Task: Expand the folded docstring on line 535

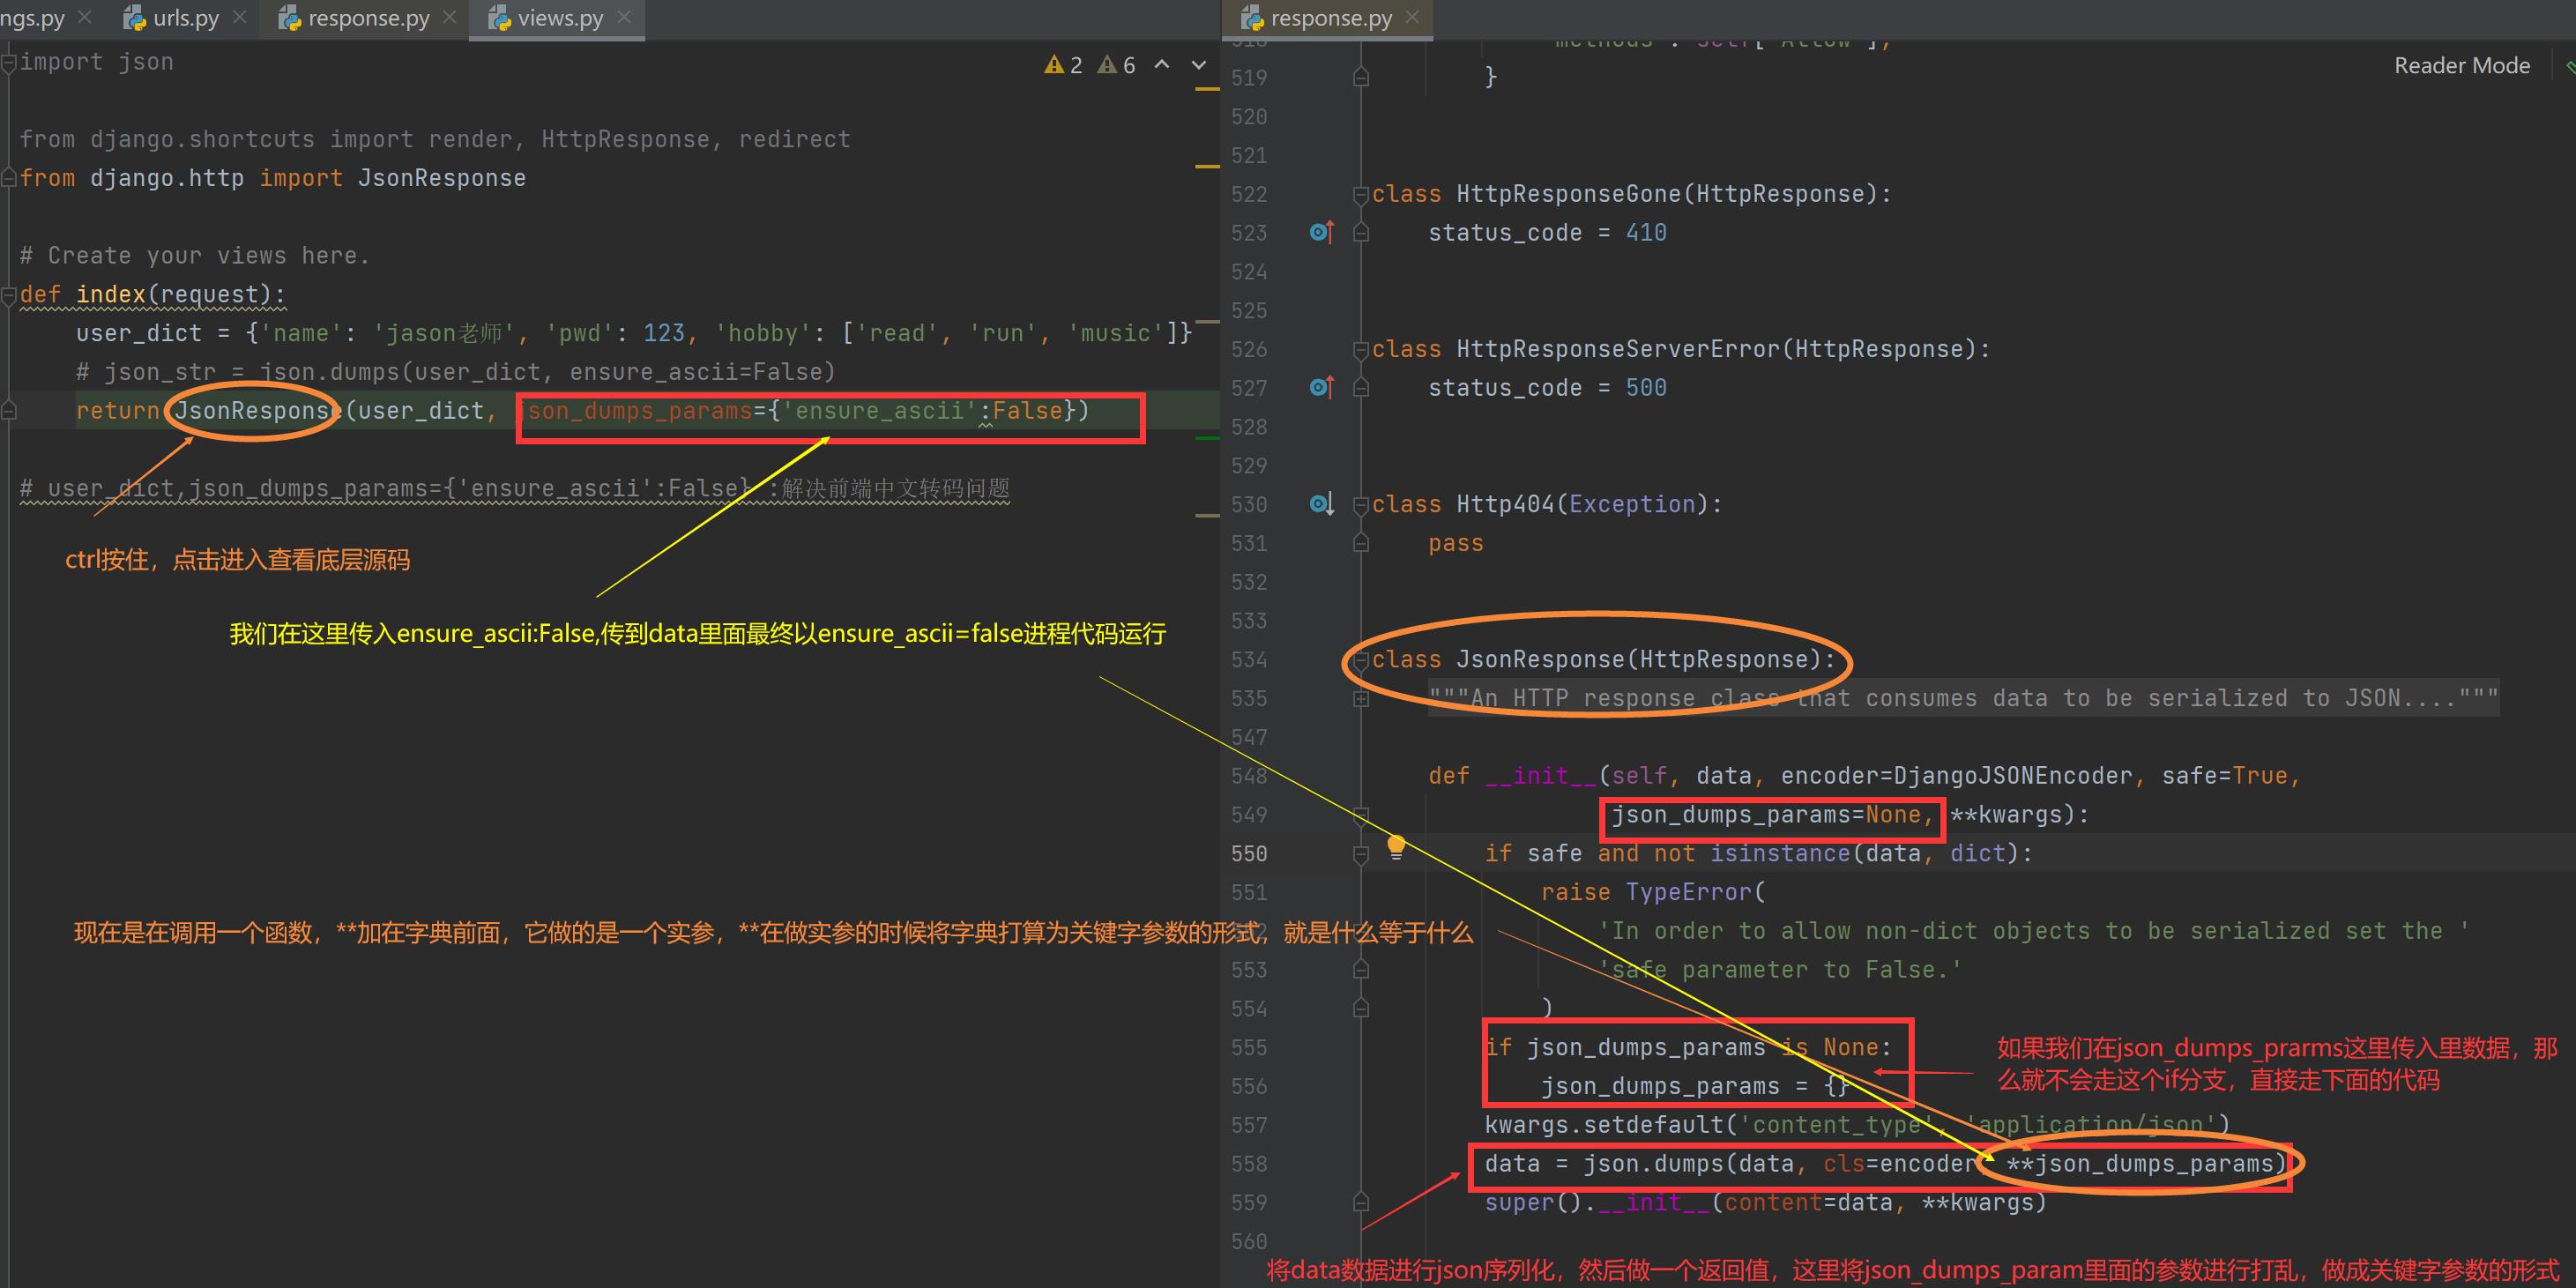Action: point(1361,699)
